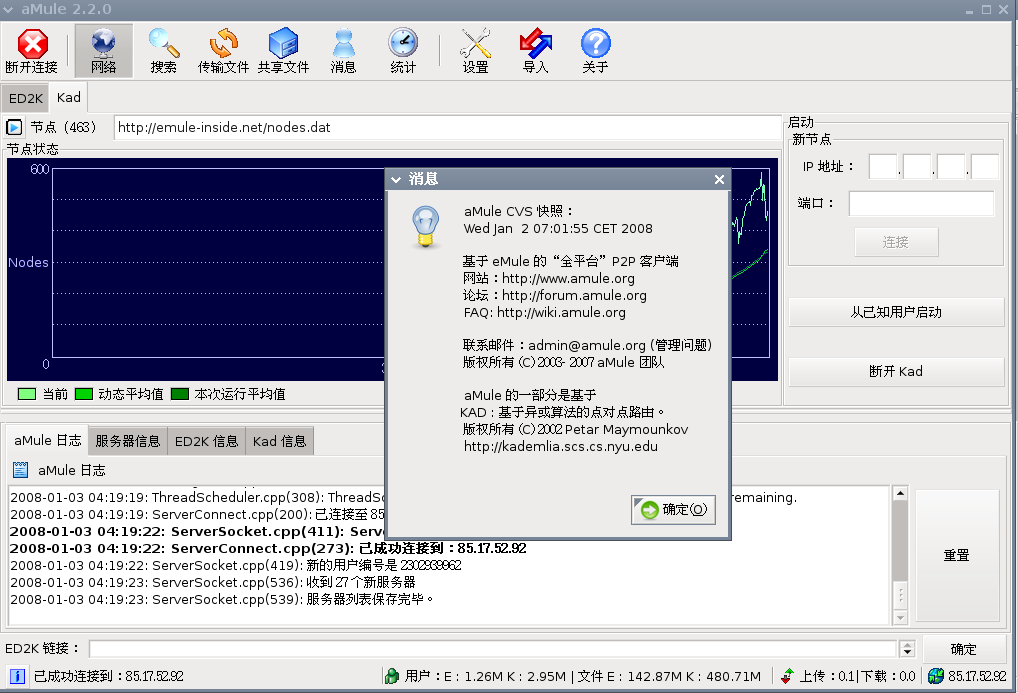Click the 断开 Kad button
The width and height of the screenshot is (1018, 693).
coord(896,371)
